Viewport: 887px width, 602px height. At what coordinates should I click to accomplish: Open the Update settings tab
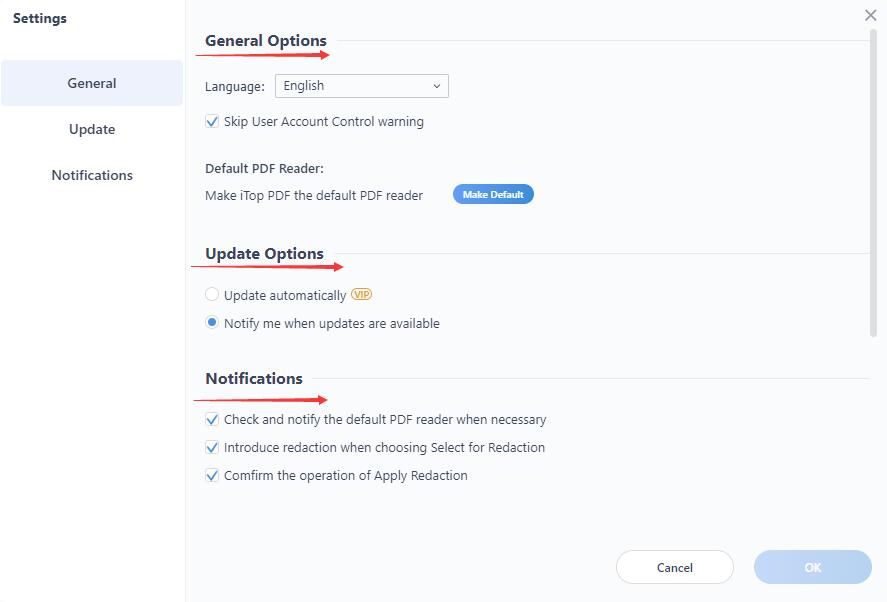[x=92, y=130]
